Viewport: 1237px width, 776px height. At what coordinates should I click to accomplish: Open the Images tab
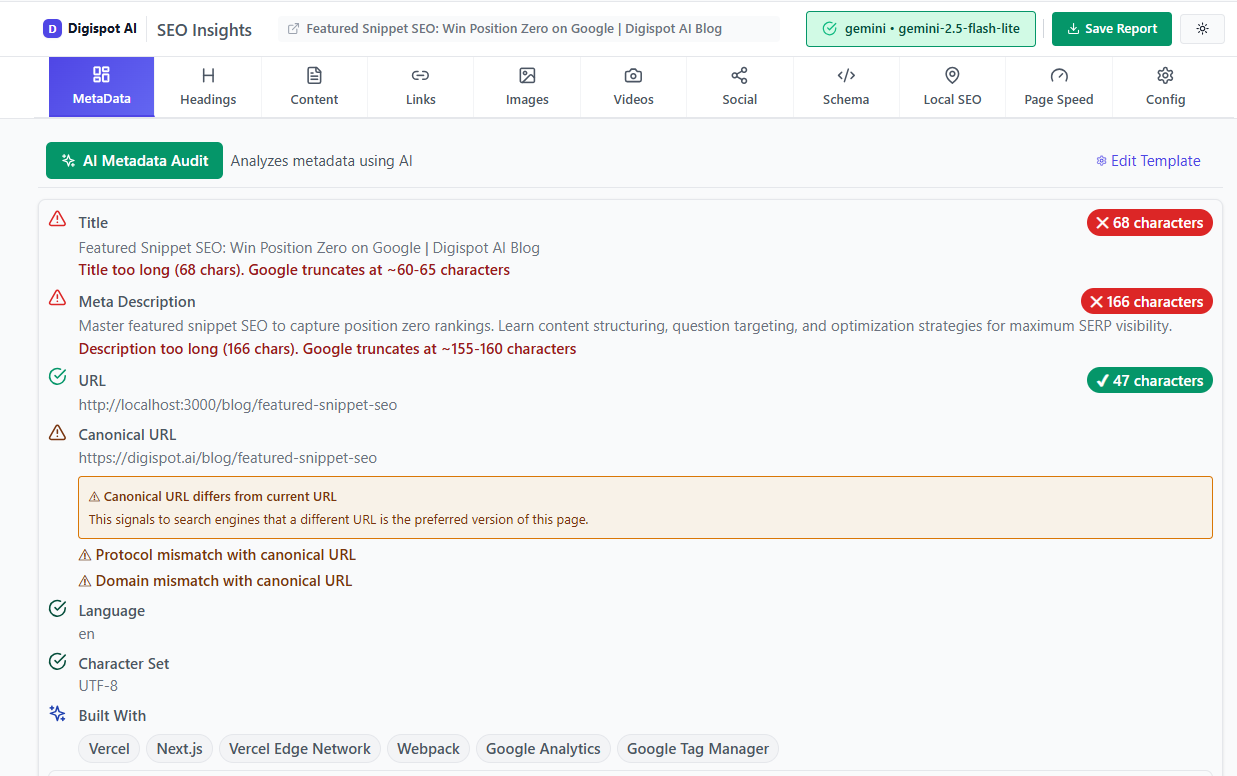pos(527,86)
